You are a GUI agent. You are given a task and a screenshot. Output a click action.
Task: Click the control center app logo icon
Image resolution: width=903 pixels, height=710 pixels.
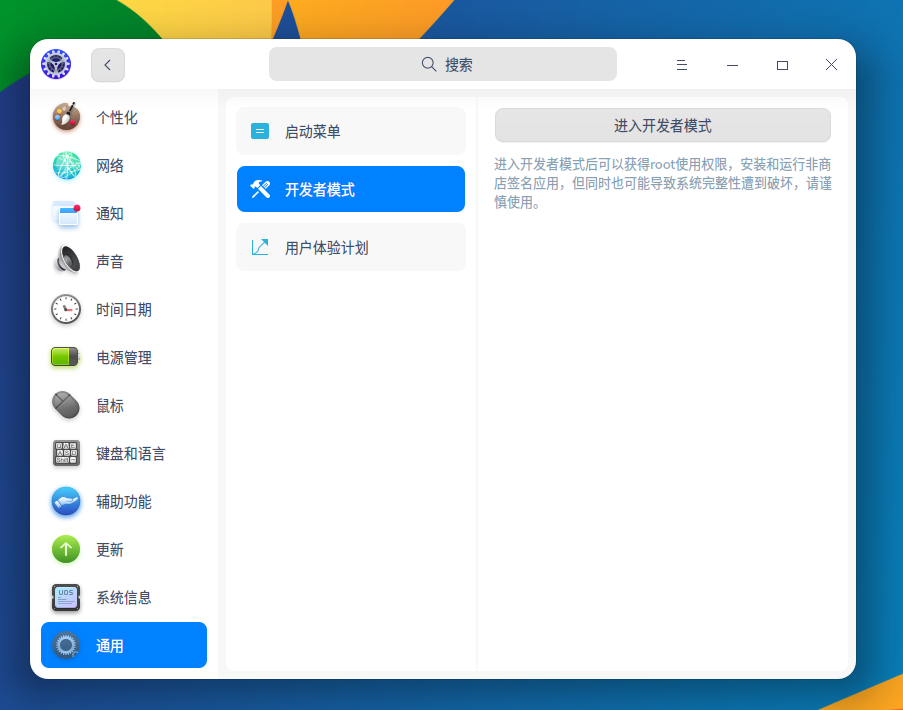pyautogui.click(x=56, y=64)
